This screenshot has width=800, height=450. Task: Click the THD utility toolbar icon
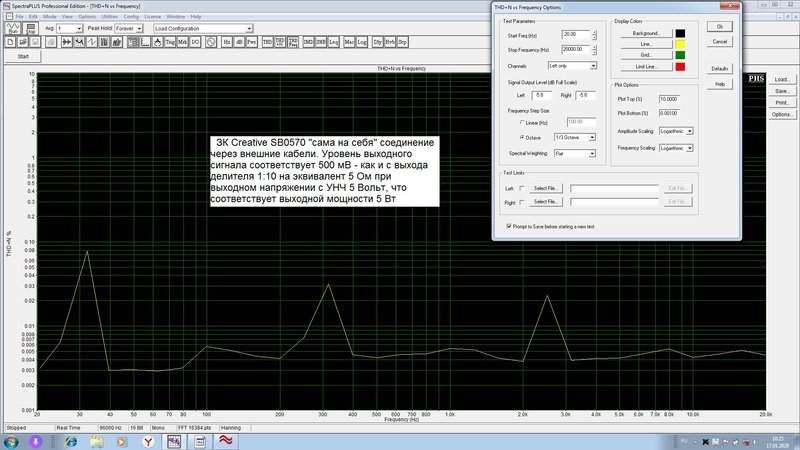pos(267,42)
